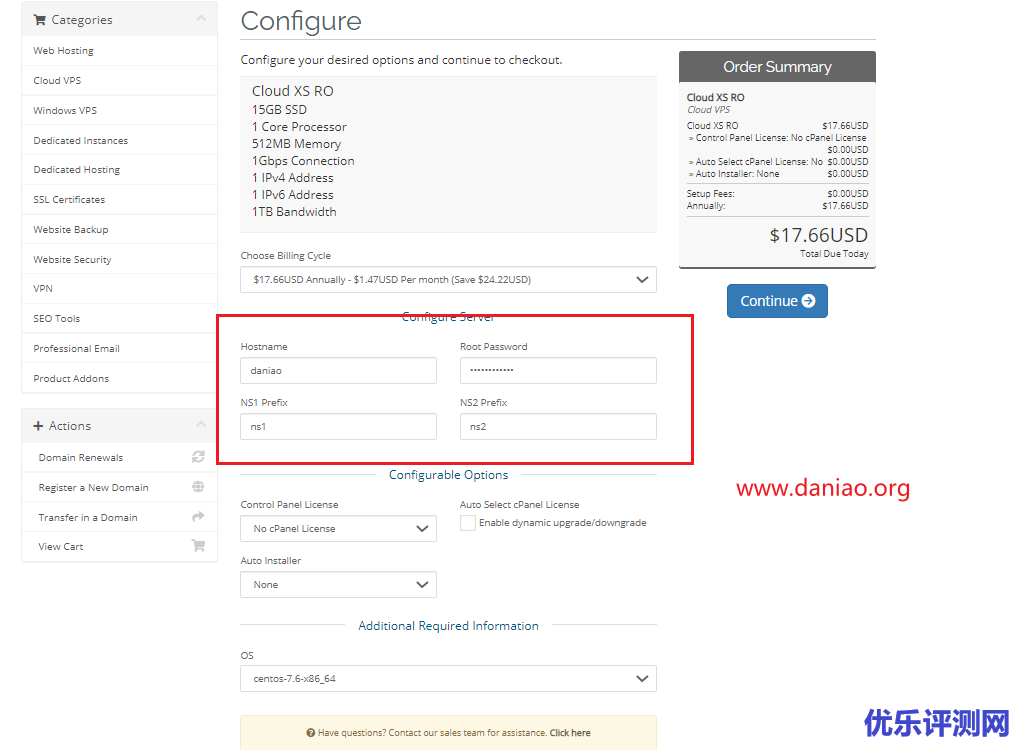Viewport: 1023px width, 750px height.
Task: Click the arrow icon beside Transfer in a Domain
Action: 198,517
